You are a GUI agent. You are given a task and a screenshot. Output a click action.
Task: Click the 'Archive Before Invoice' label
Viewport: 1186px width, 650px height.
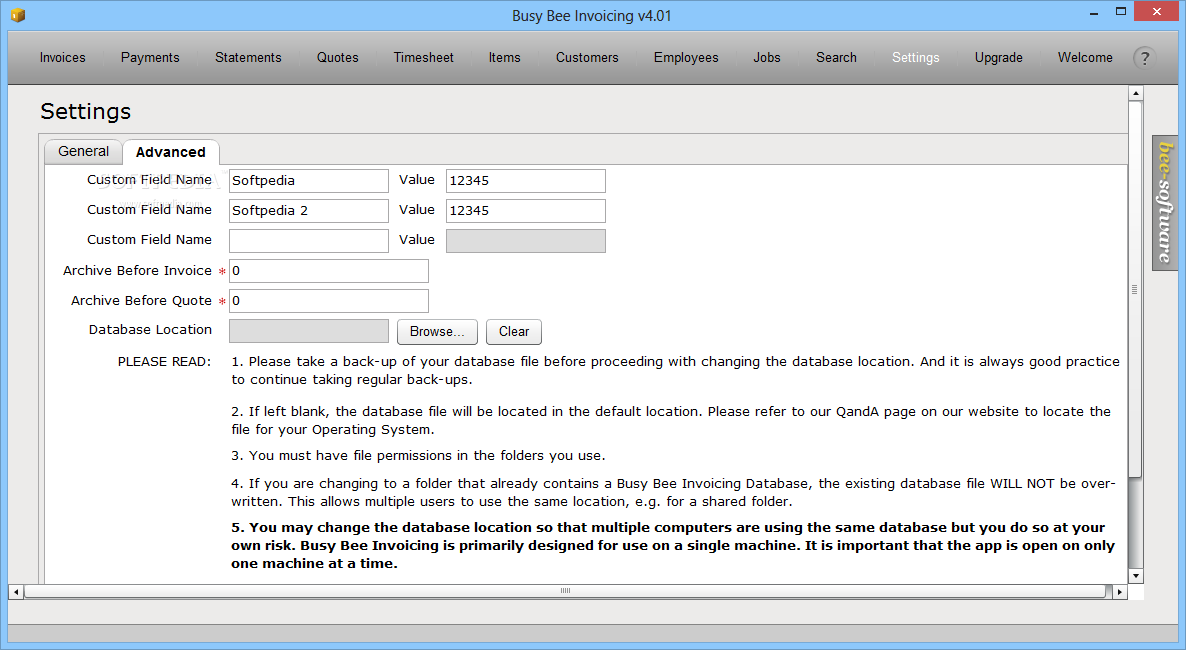click(137, 271)
